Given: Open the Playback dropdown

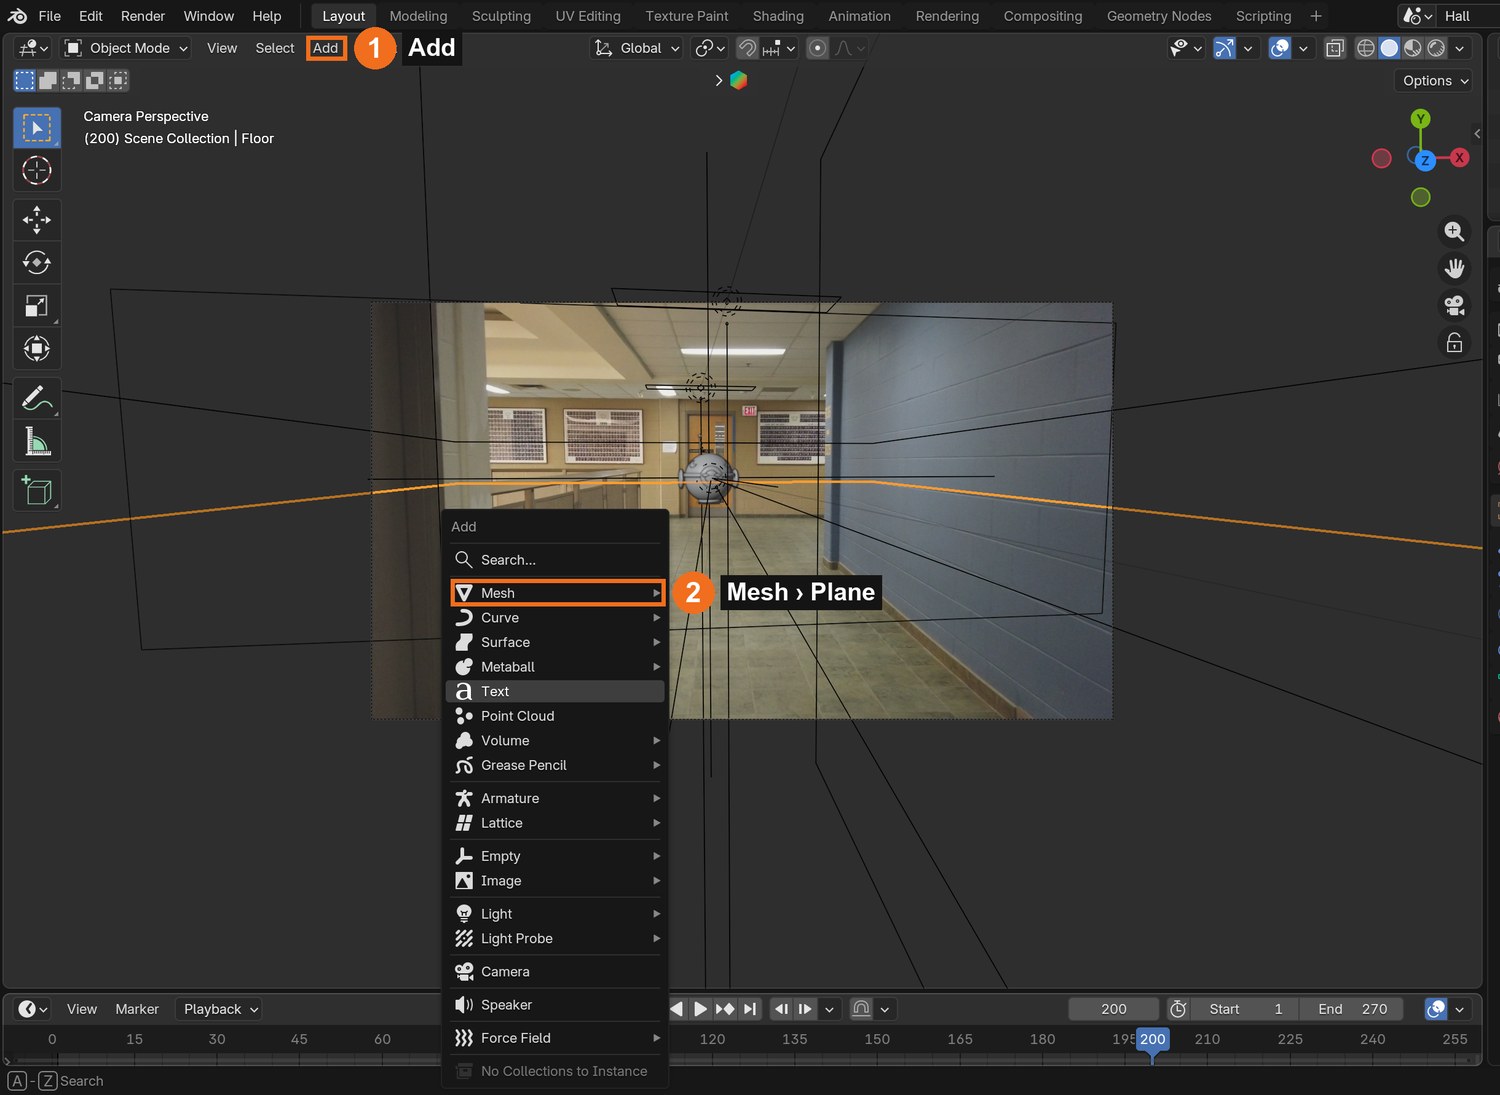Looking at the screenshot, I should [219, 1009].
